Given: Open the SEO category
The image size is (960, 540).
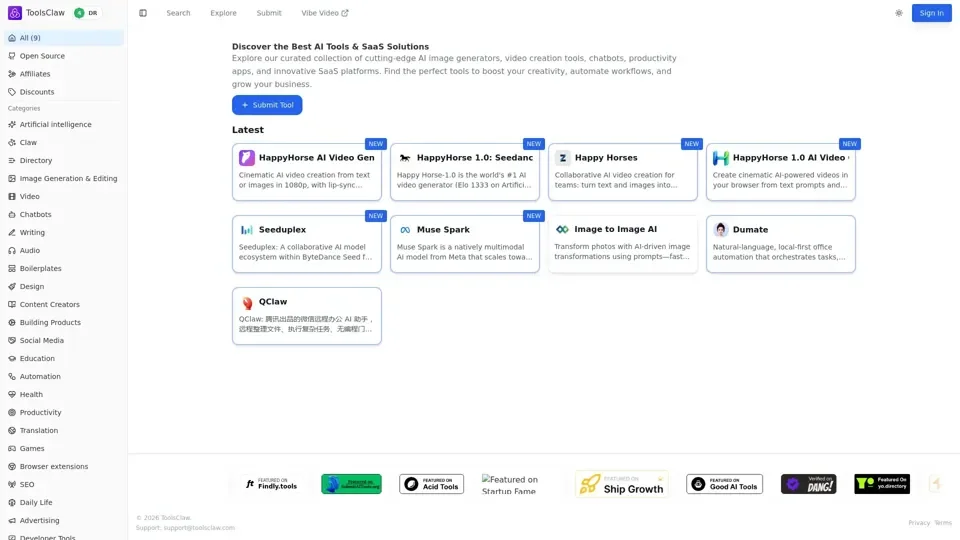Looking at the screenshot, I should 64,485.
